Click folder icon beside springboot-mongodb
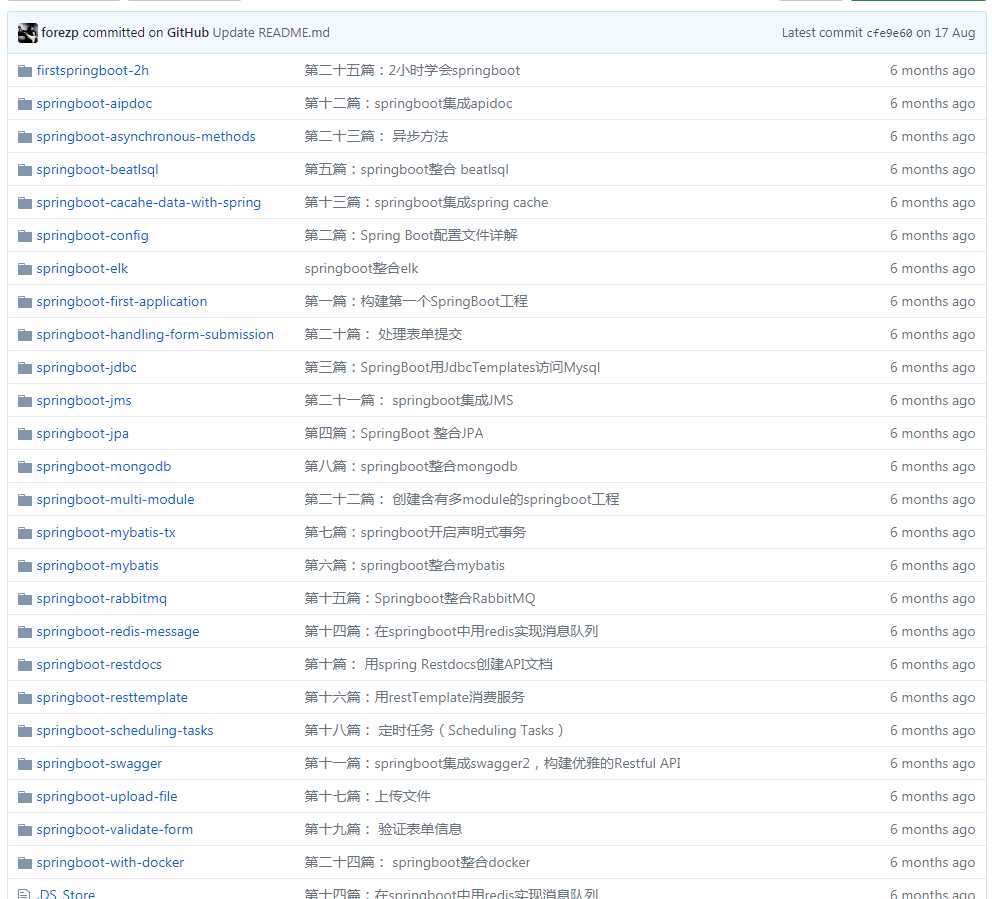Viewport: 992px width, 899px height. [x=25, y=467]
